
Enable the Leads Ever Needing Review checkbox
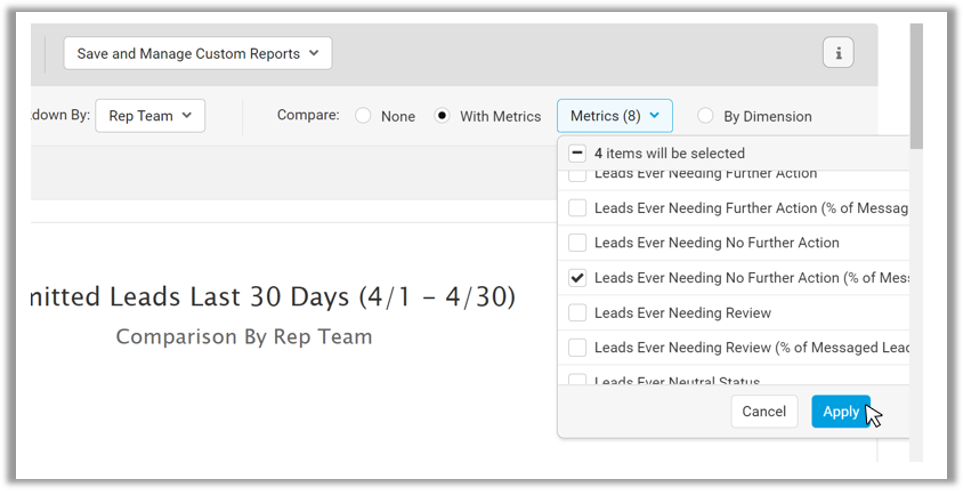pos(577,313)
